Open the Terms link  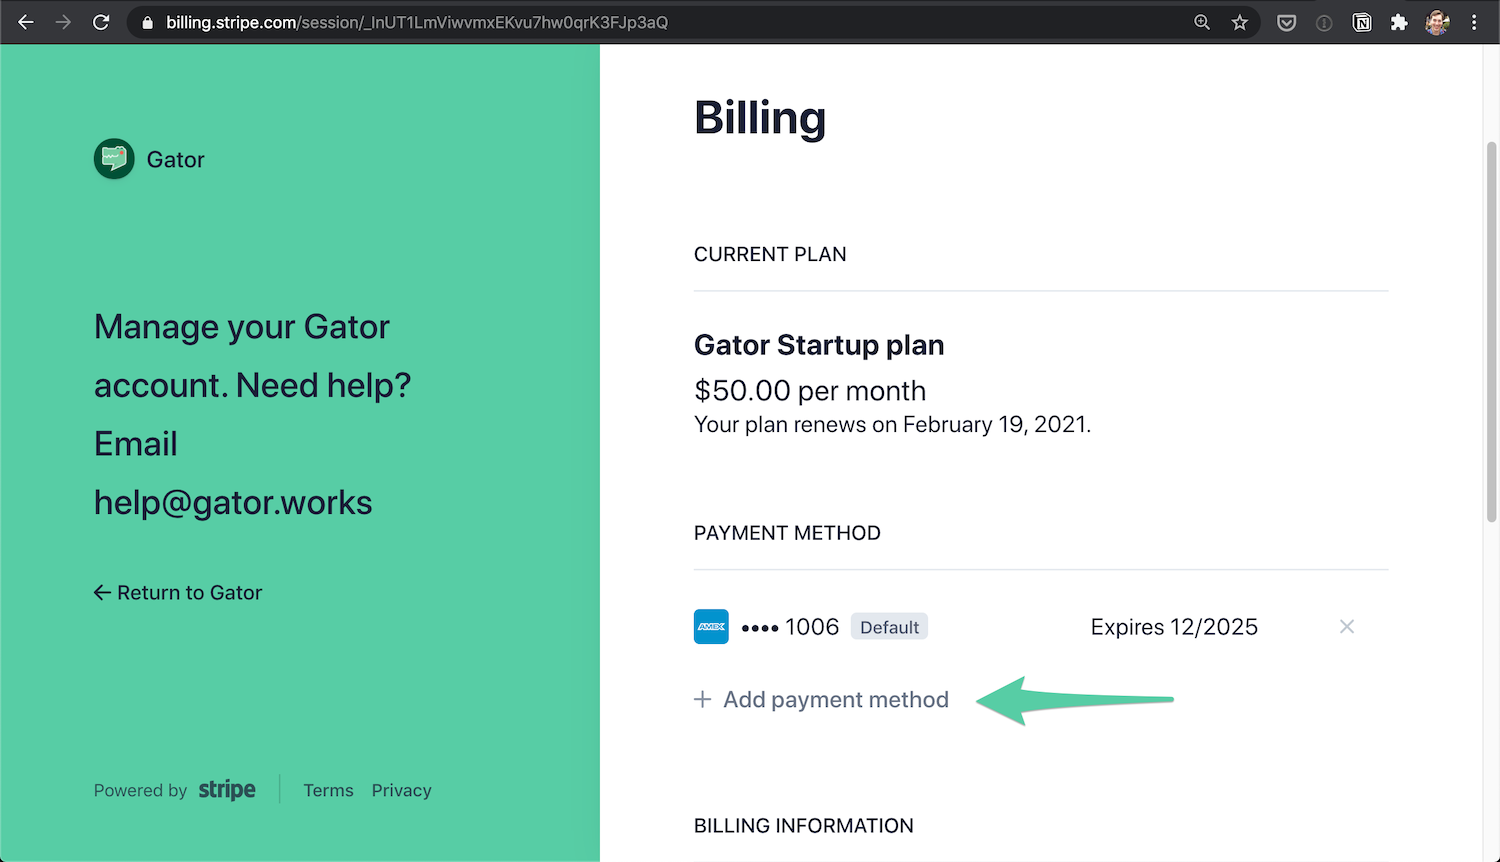click(328, 790)
